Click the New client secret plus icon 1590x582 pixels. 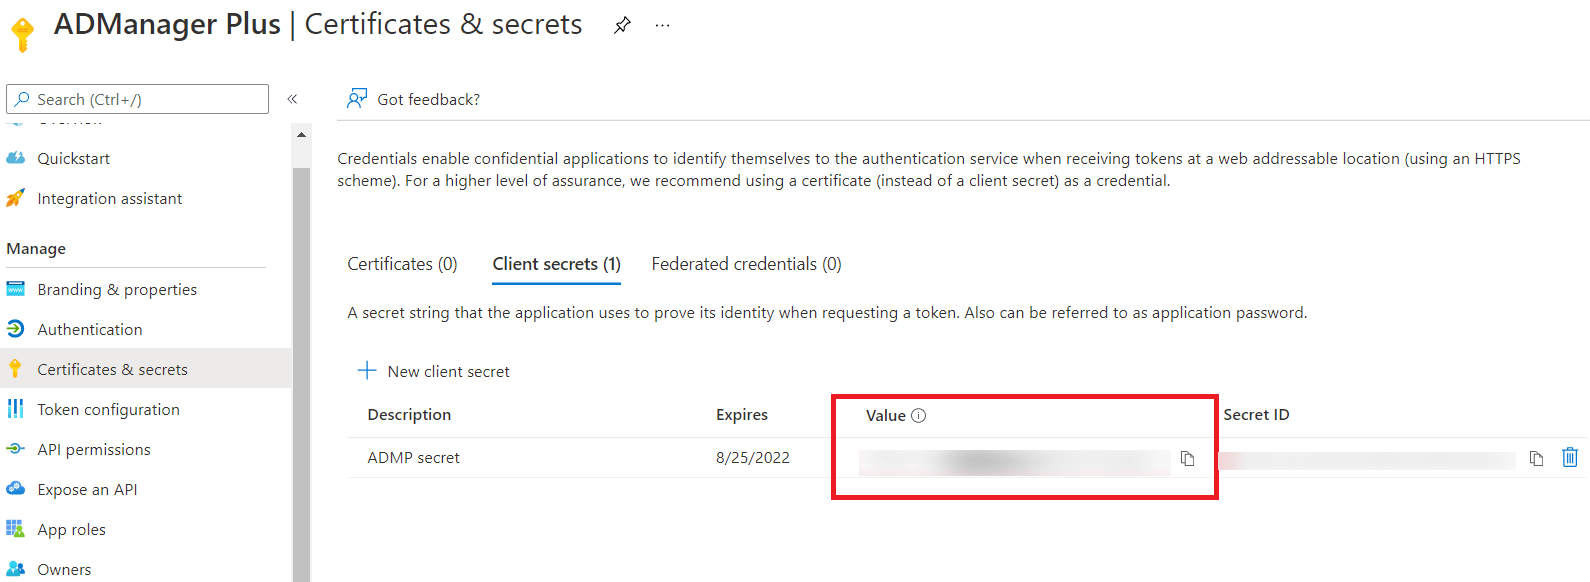click(x=367, y=371)
